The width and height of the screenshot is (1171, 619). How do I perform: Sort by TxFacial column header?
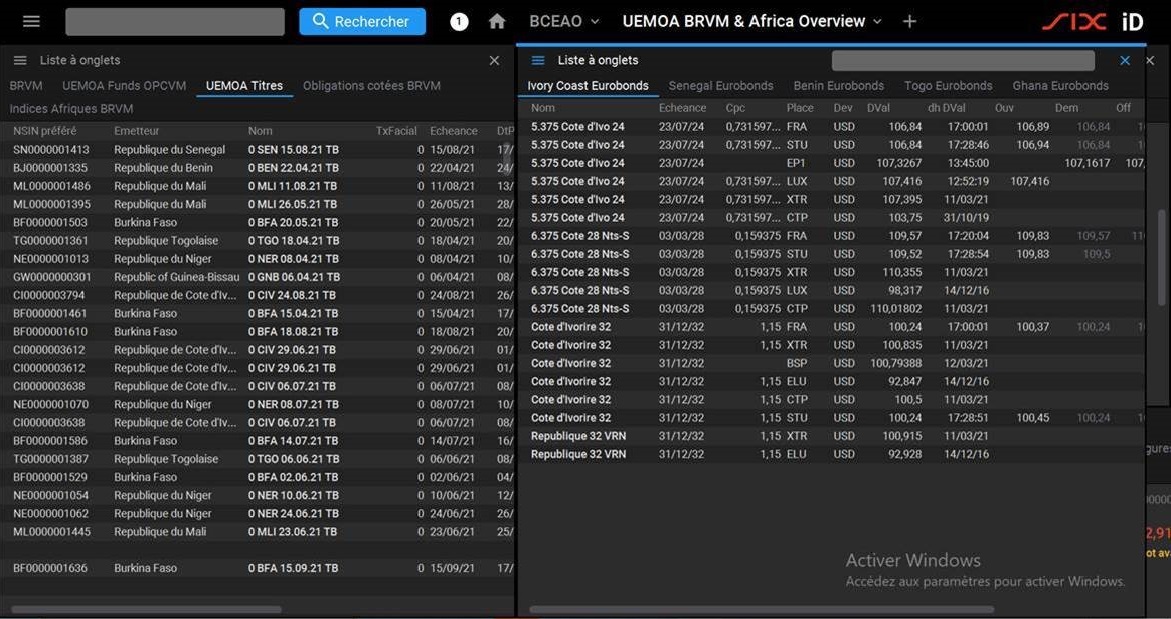[396, 131]
